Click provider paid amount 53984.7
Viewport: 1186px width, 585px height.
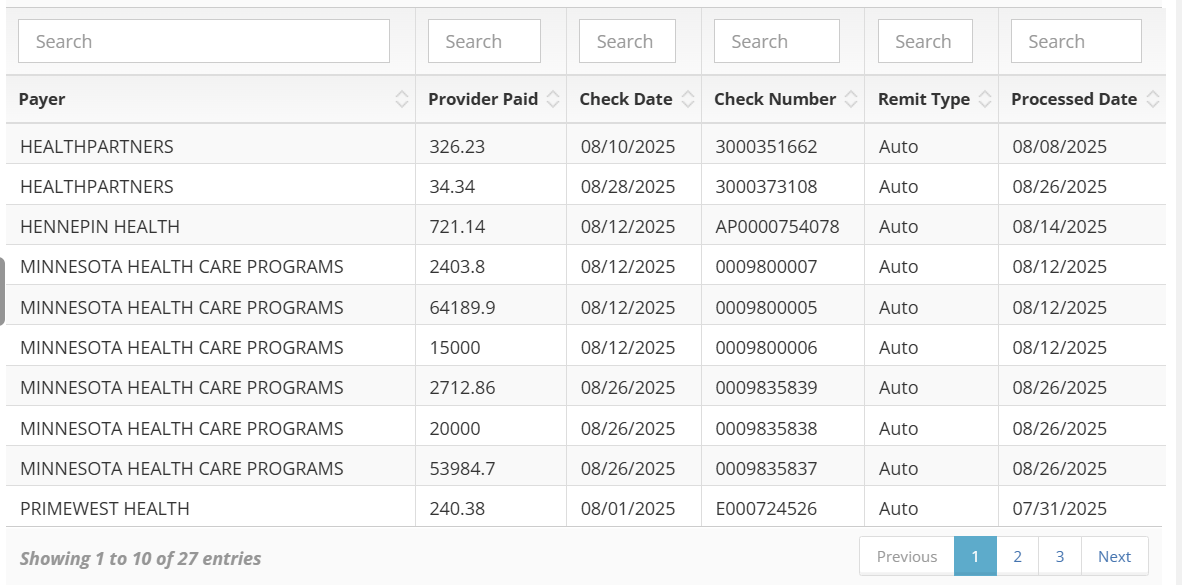[x=462, y=468]
